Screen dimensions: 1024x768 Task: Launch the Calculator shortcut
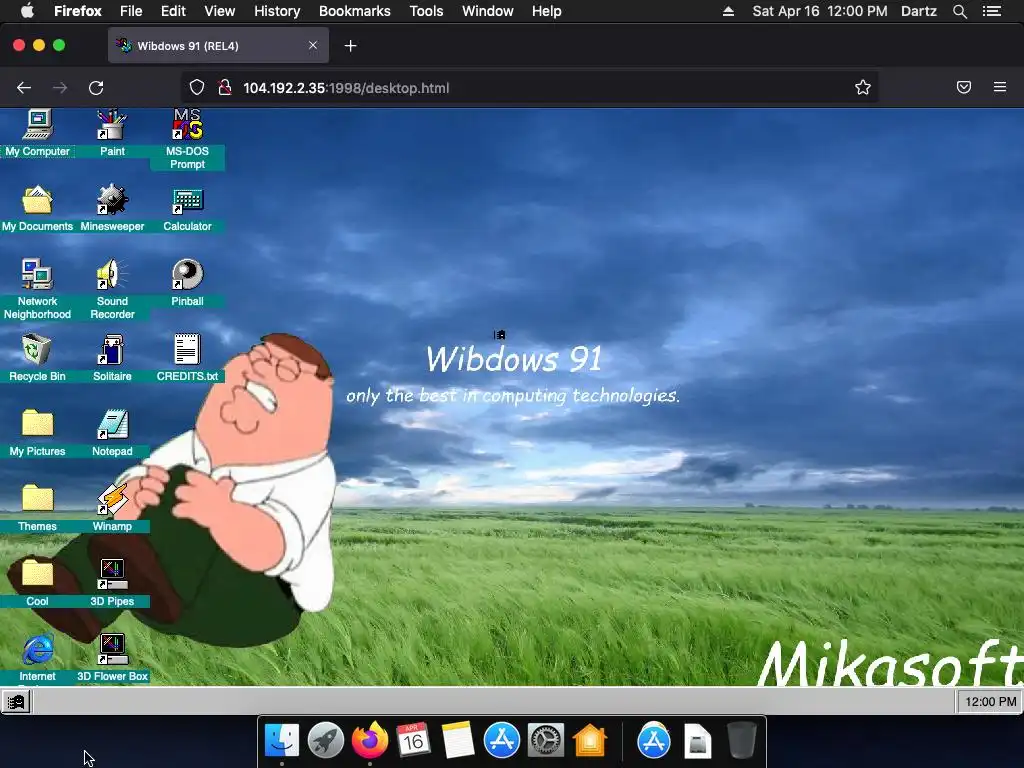(187, 208)
